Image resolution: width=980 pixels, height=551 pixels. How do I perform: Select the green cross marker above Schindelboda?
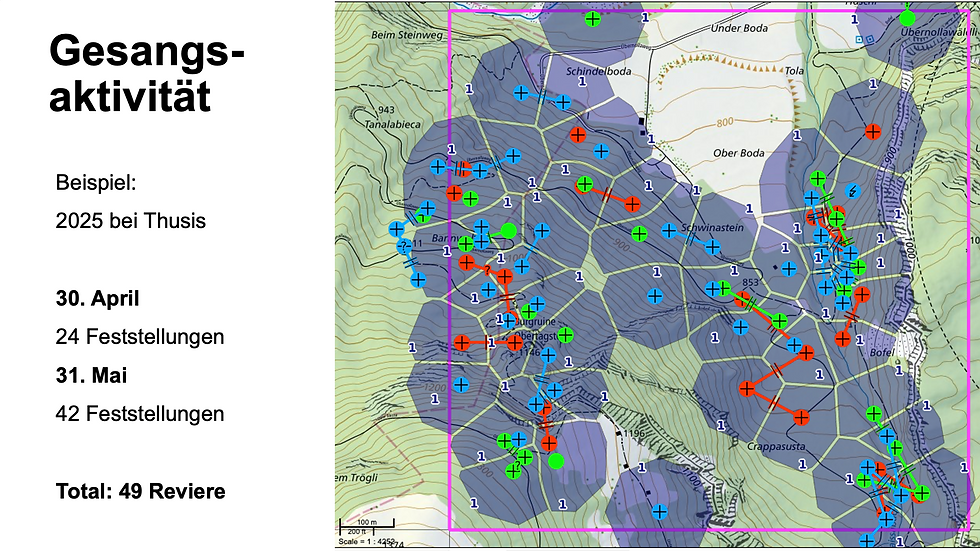(592, 19)
